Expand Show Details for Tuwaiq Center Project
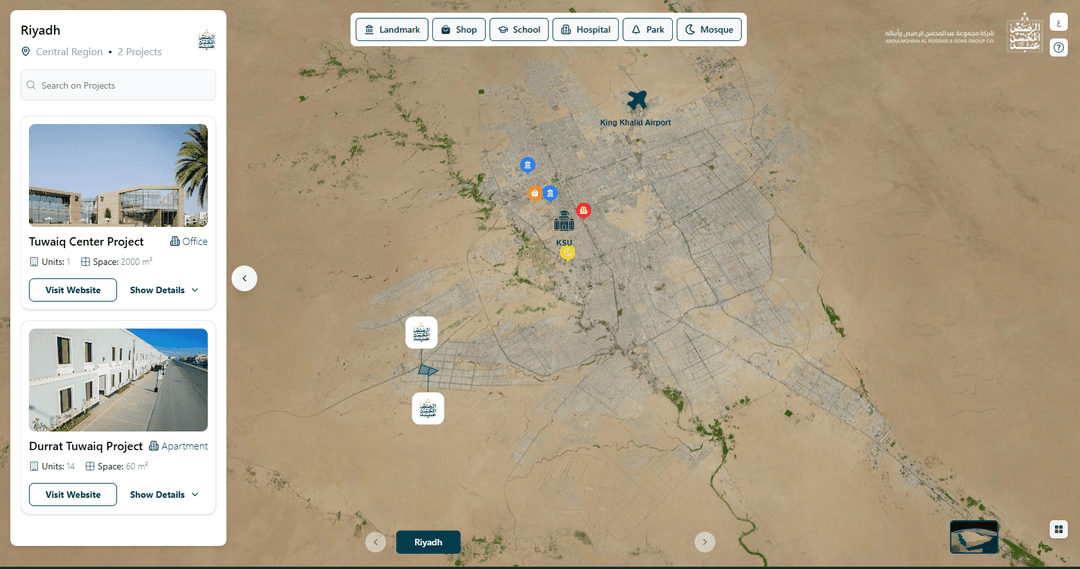 164,290
